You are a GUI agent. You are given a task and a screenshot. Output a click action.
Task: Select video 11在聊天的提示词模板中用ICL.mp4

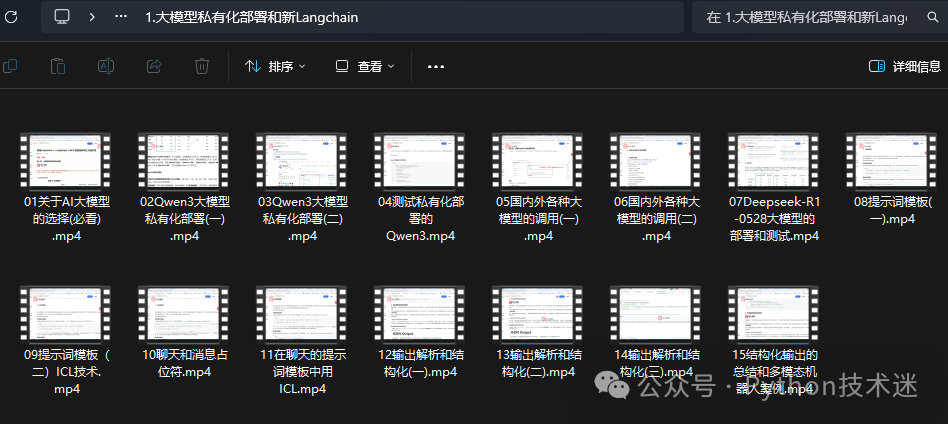[303, 342]
